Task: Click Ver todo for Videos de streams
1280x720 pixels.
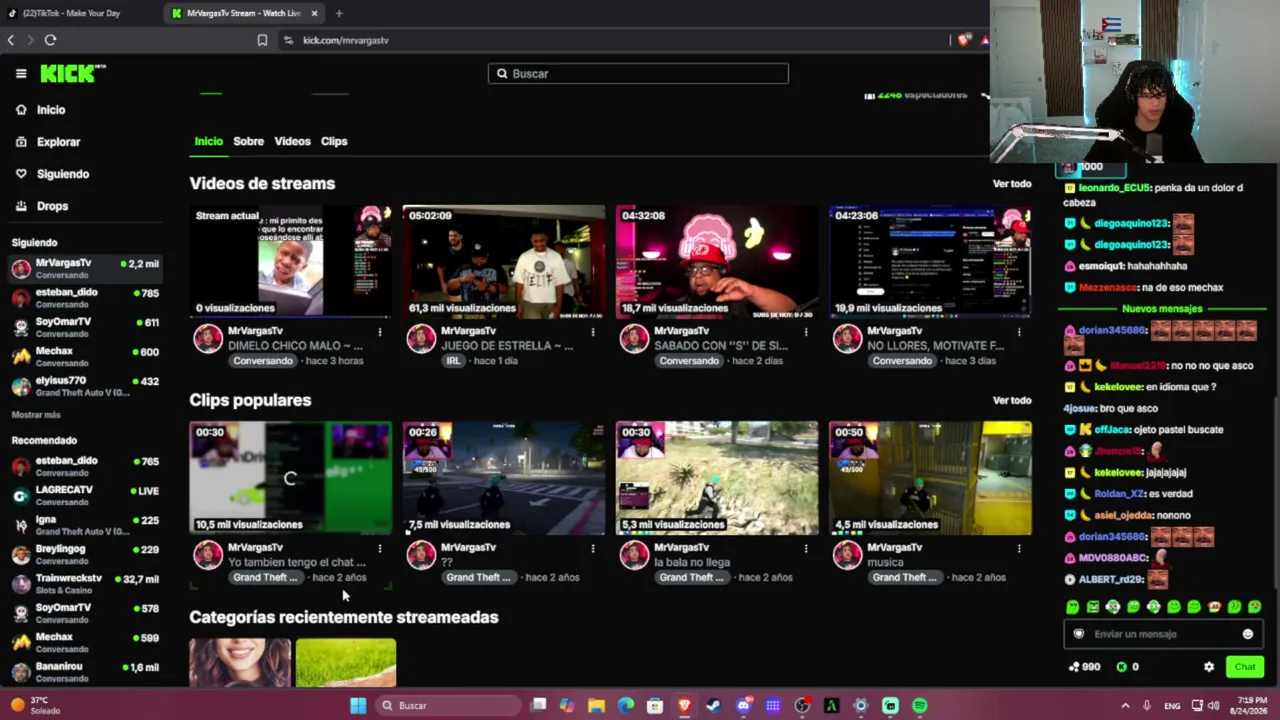Action: coord(1011,184)
